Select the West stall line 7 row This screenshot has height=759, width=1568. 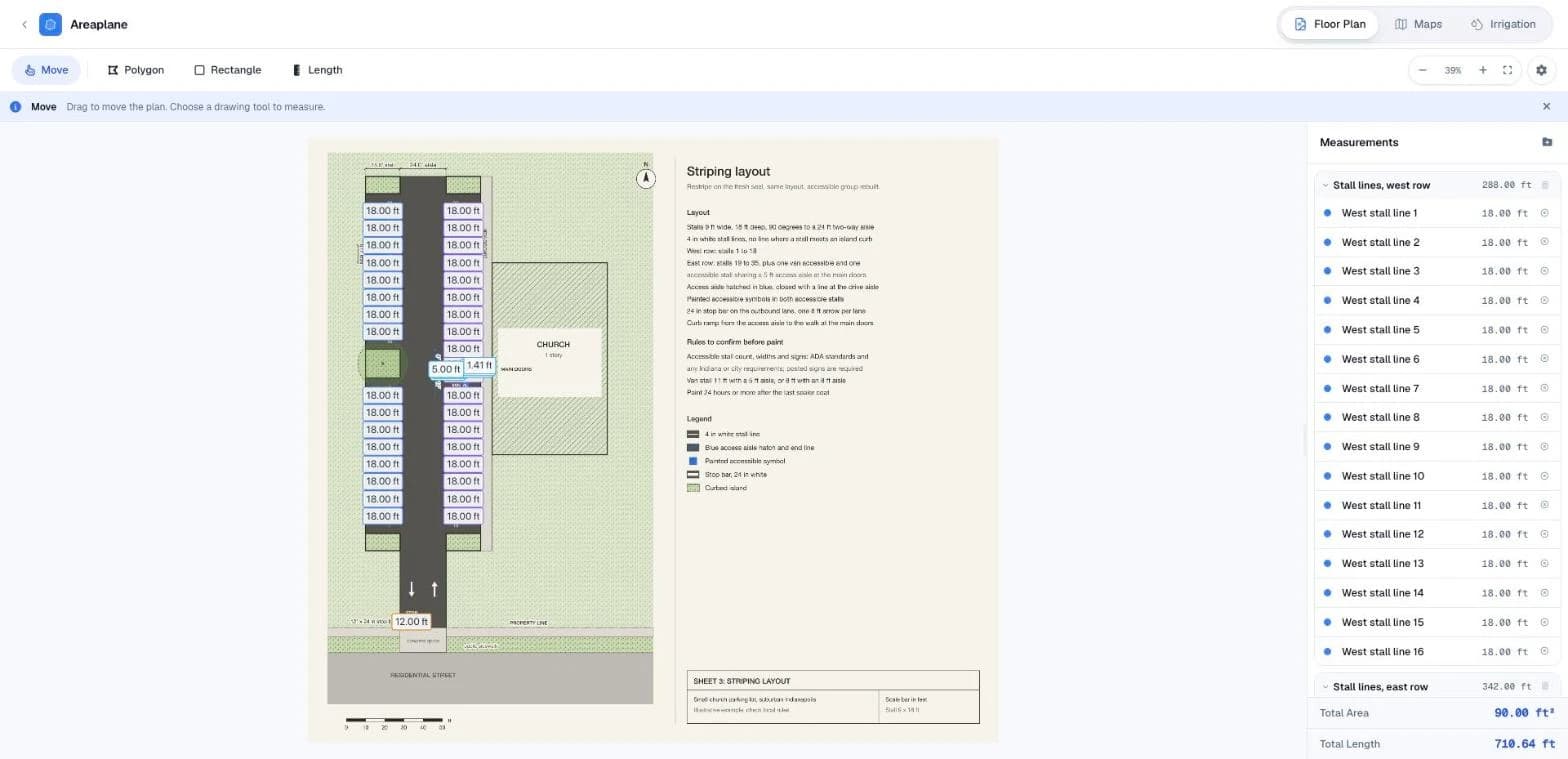coord(1436,388)
